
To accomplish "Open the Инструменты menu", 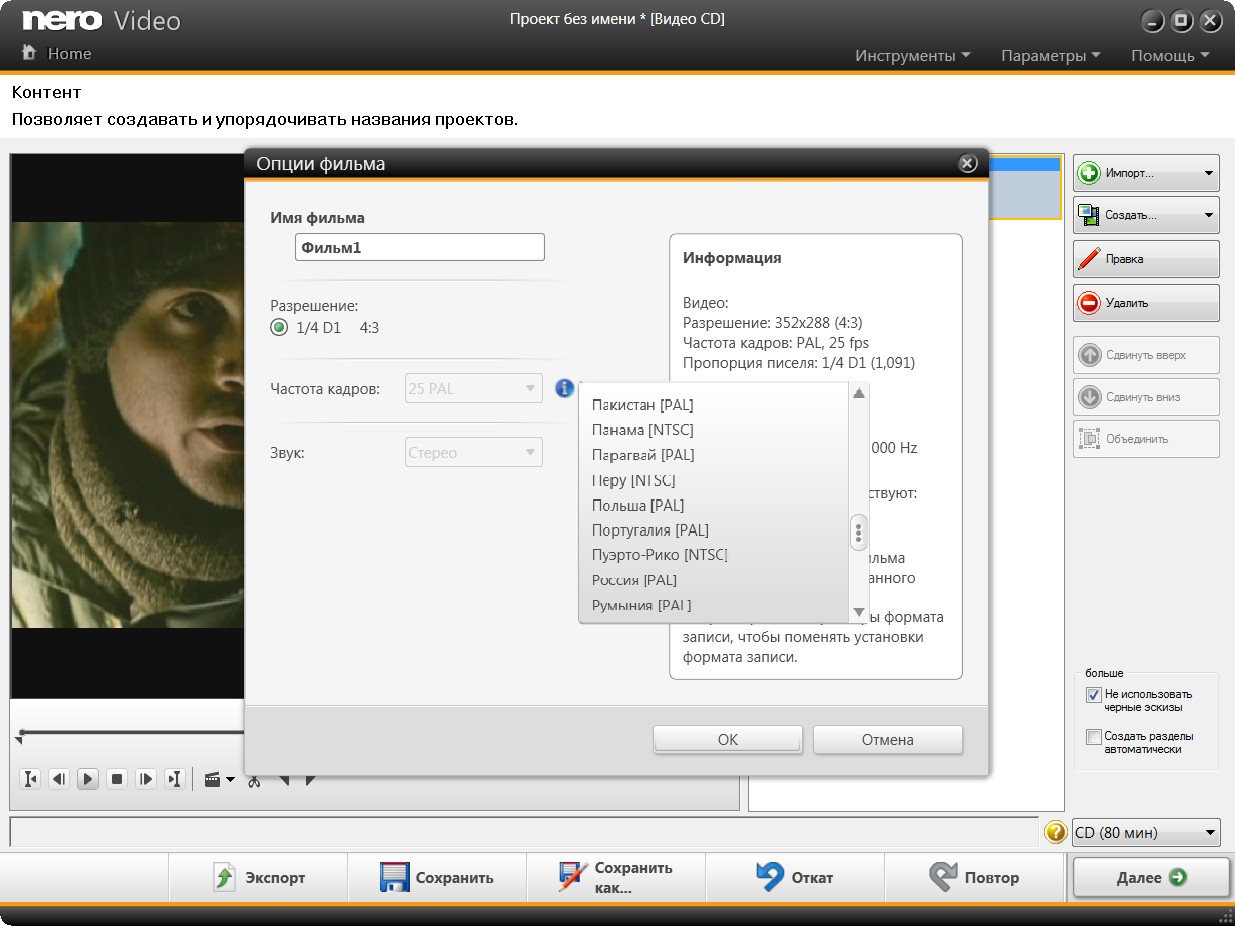I will pos(912,56).
